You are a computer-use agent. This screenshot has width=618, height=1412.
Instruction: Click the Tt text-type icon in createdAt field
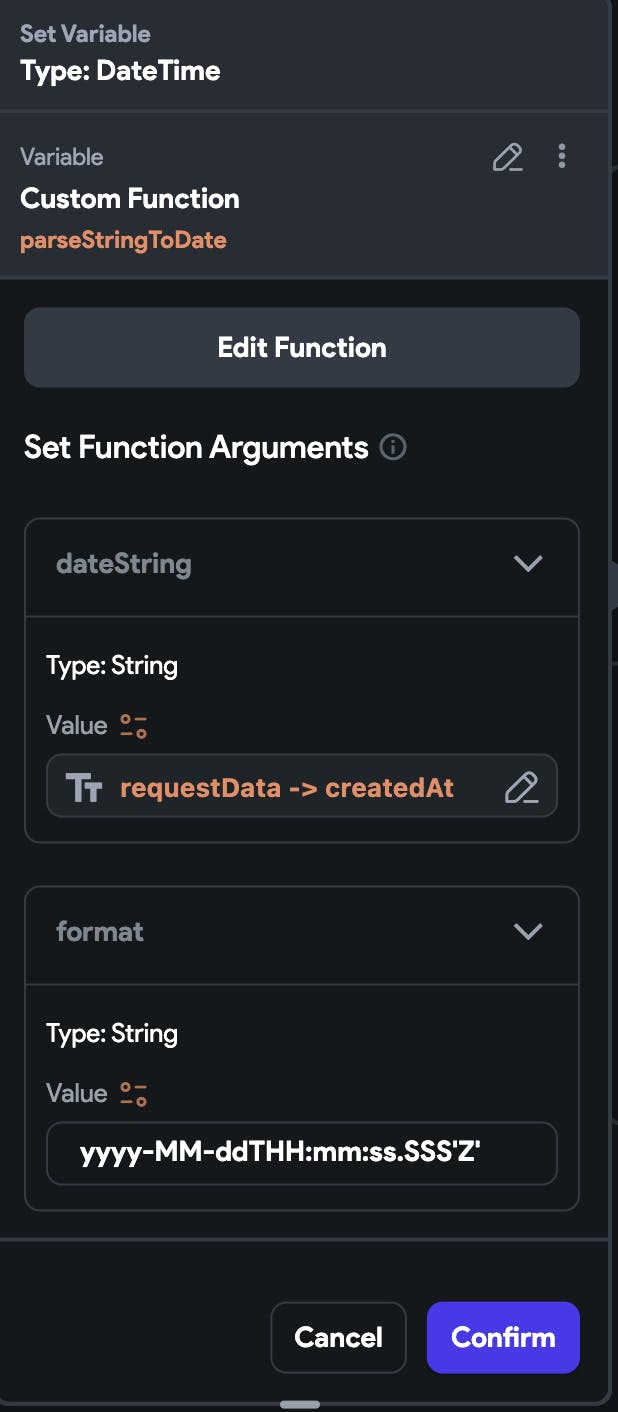coord(84,788)
